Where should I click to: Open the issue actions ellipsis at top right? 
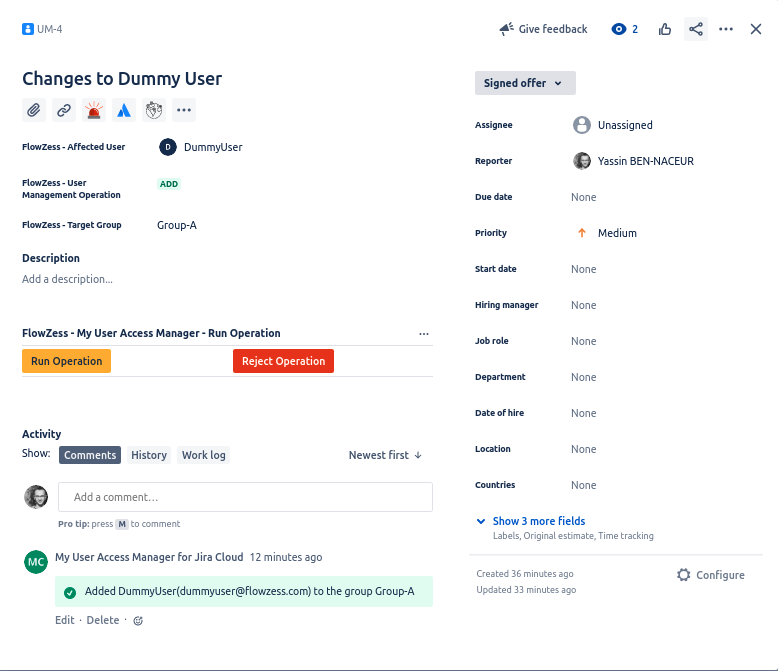tap(725, 29)
